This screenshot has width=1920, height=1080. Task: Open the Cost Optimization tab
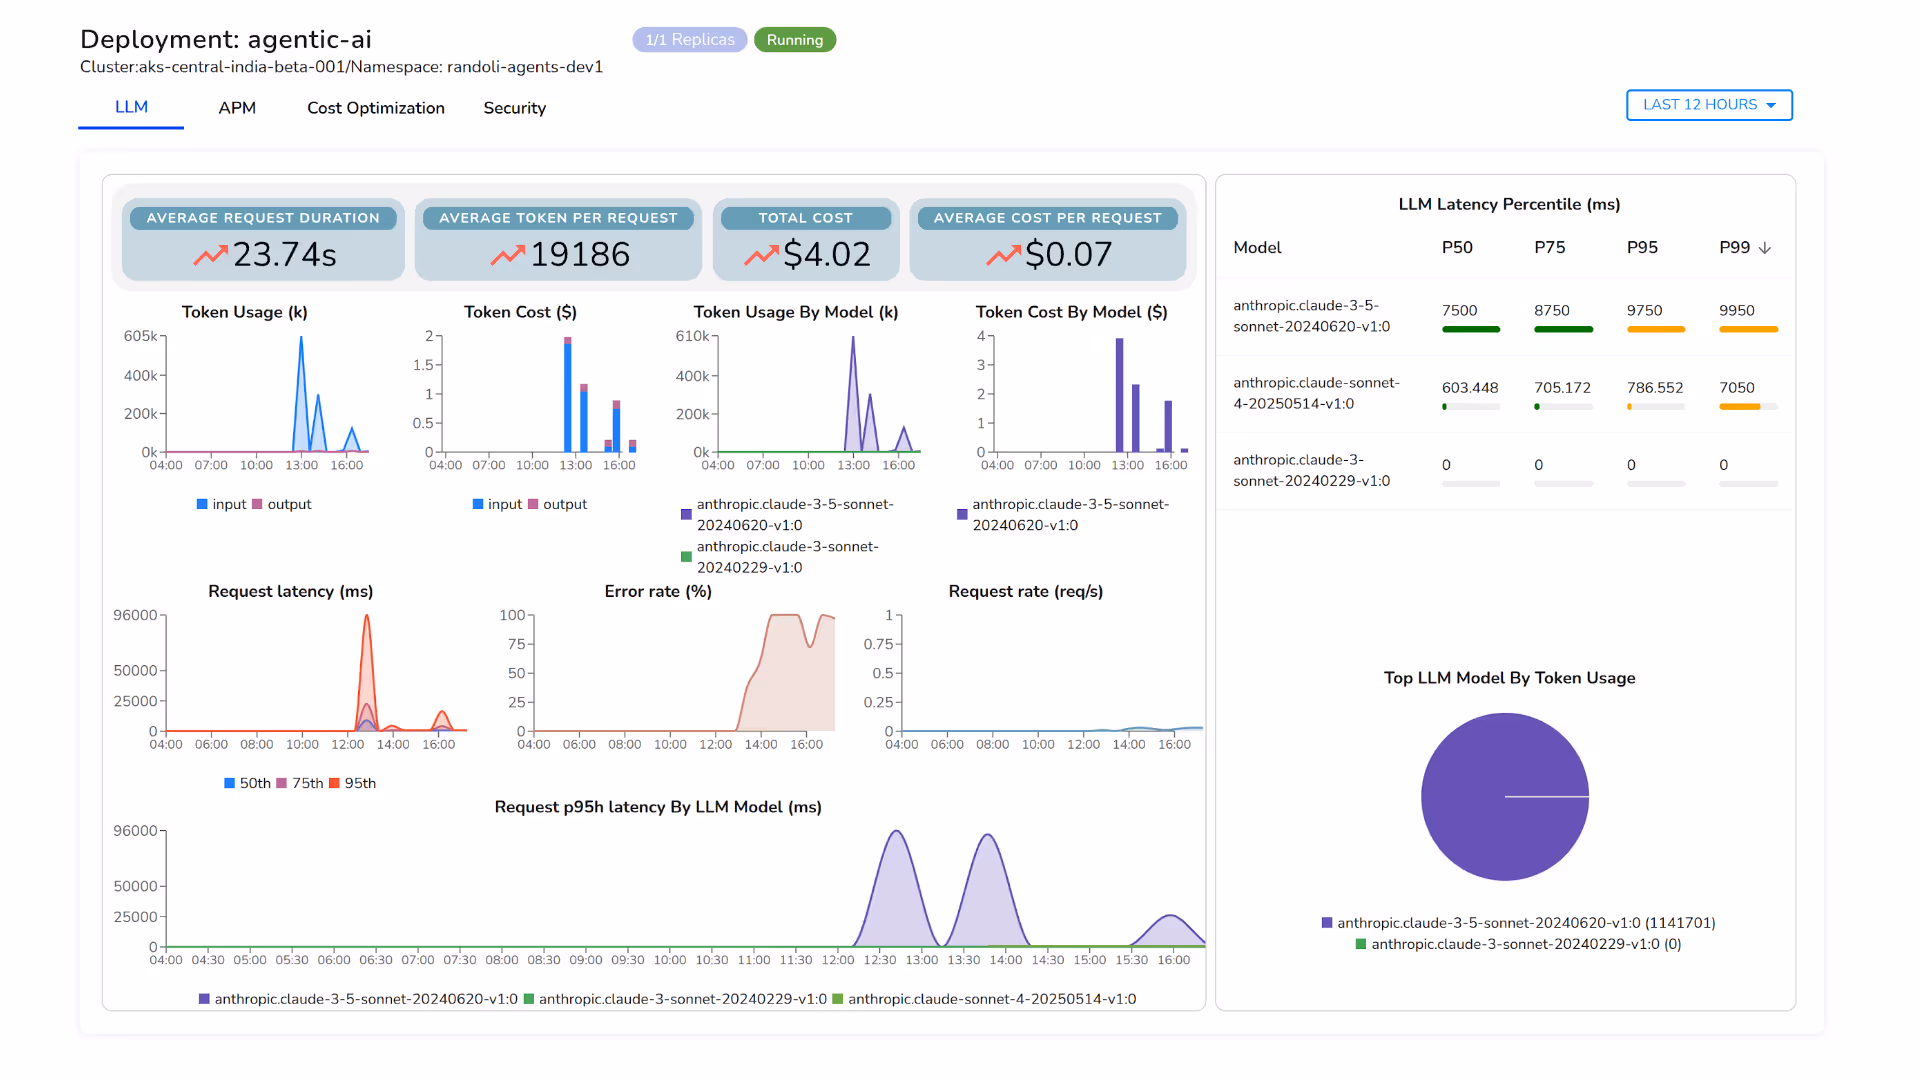tap(375, 108)
